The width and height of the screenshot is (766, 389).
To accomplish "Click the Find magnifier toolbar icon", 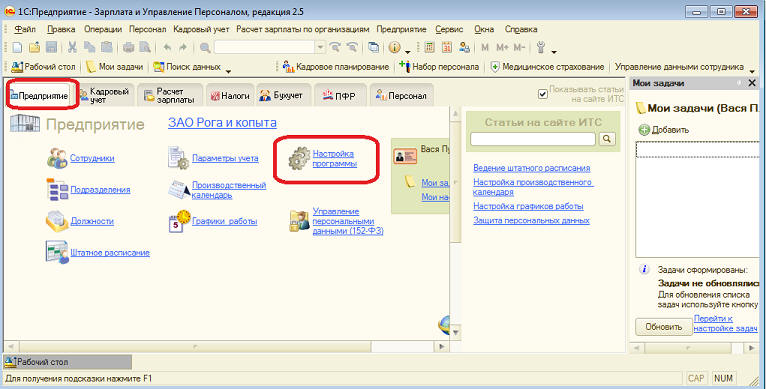I will pyautogui.click(x=205, y=47).
